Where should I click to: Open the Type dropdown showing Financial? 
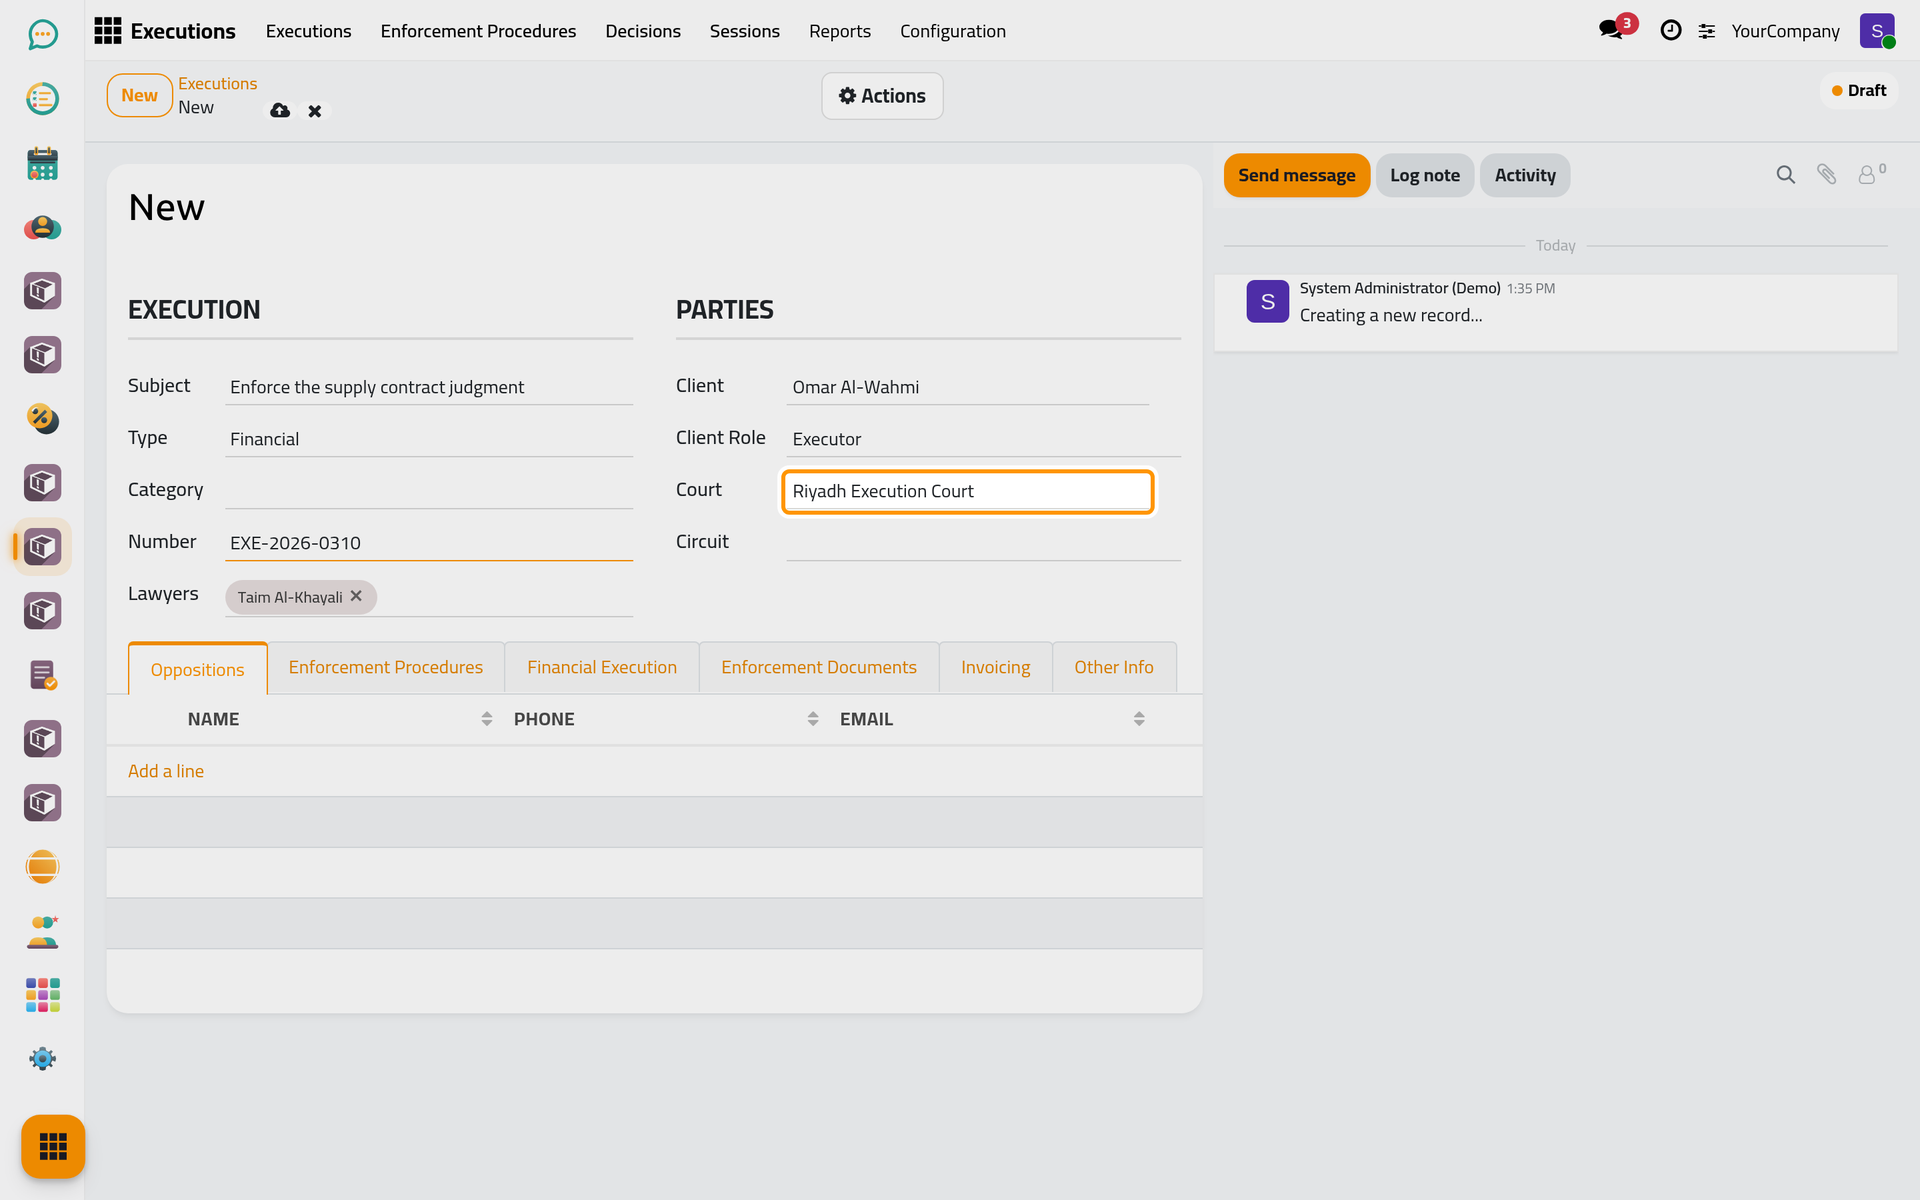pyautogui.click(x=429, y=439)
